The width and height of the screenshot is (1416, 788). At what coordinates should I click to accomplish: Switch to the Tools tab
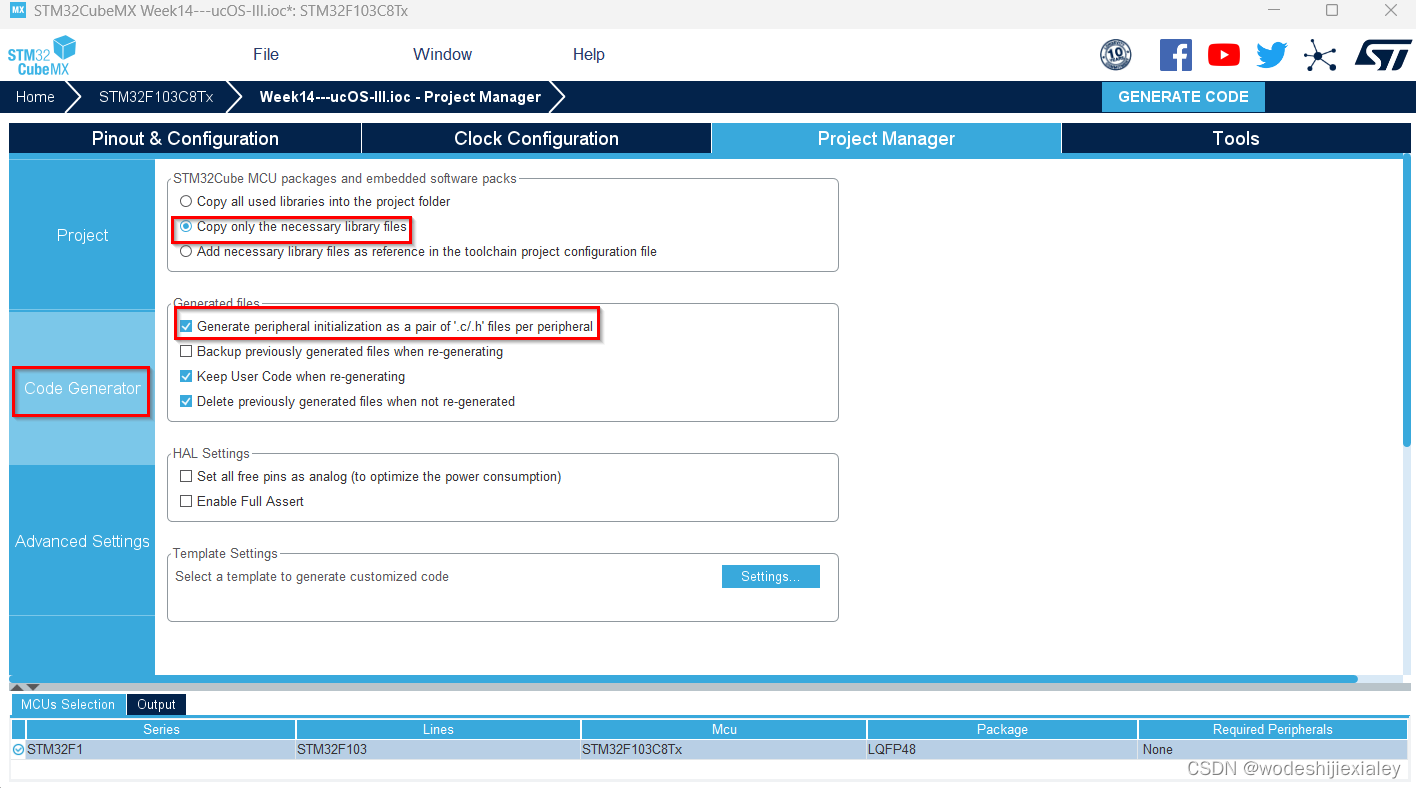coord(1236,139)
